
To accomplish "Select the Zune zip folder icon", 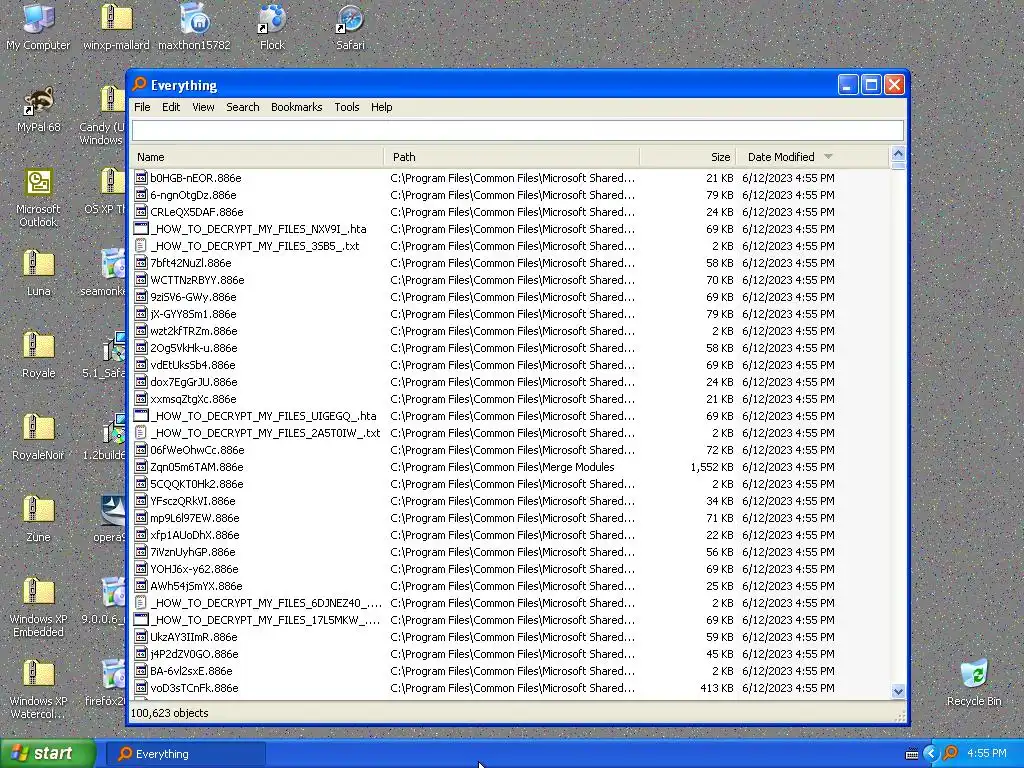I will click(38, 511).
